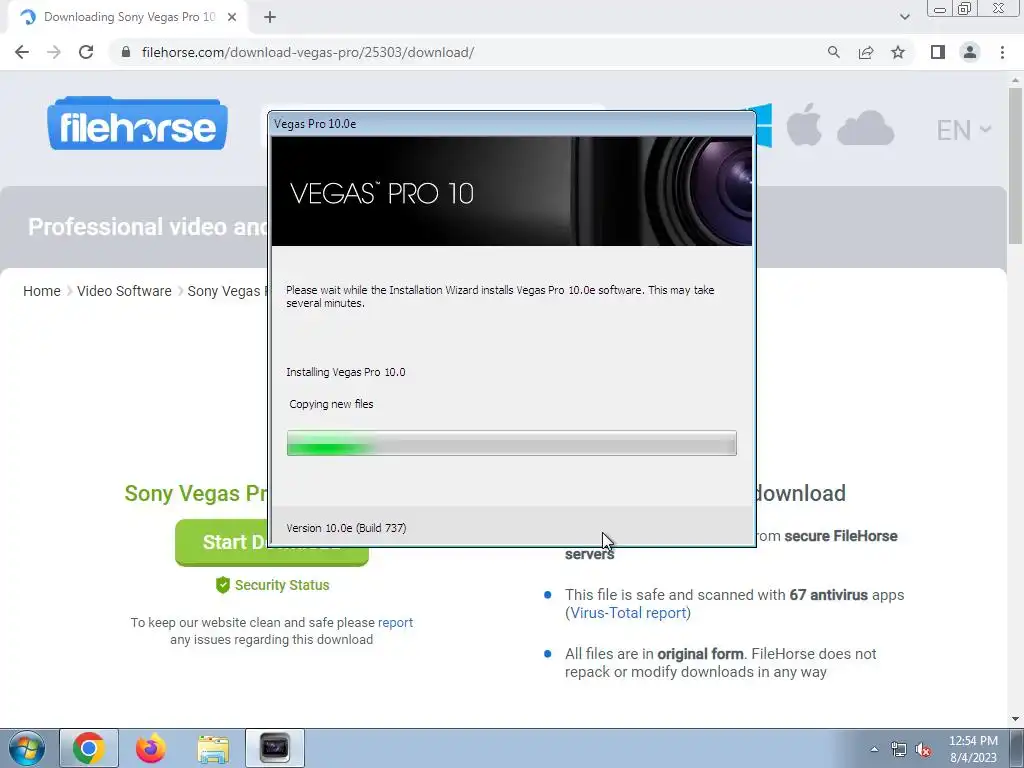1024x768 pixels.
Task: Click the Sony Vegas breadcrumb item
Action: pos(228,291)
